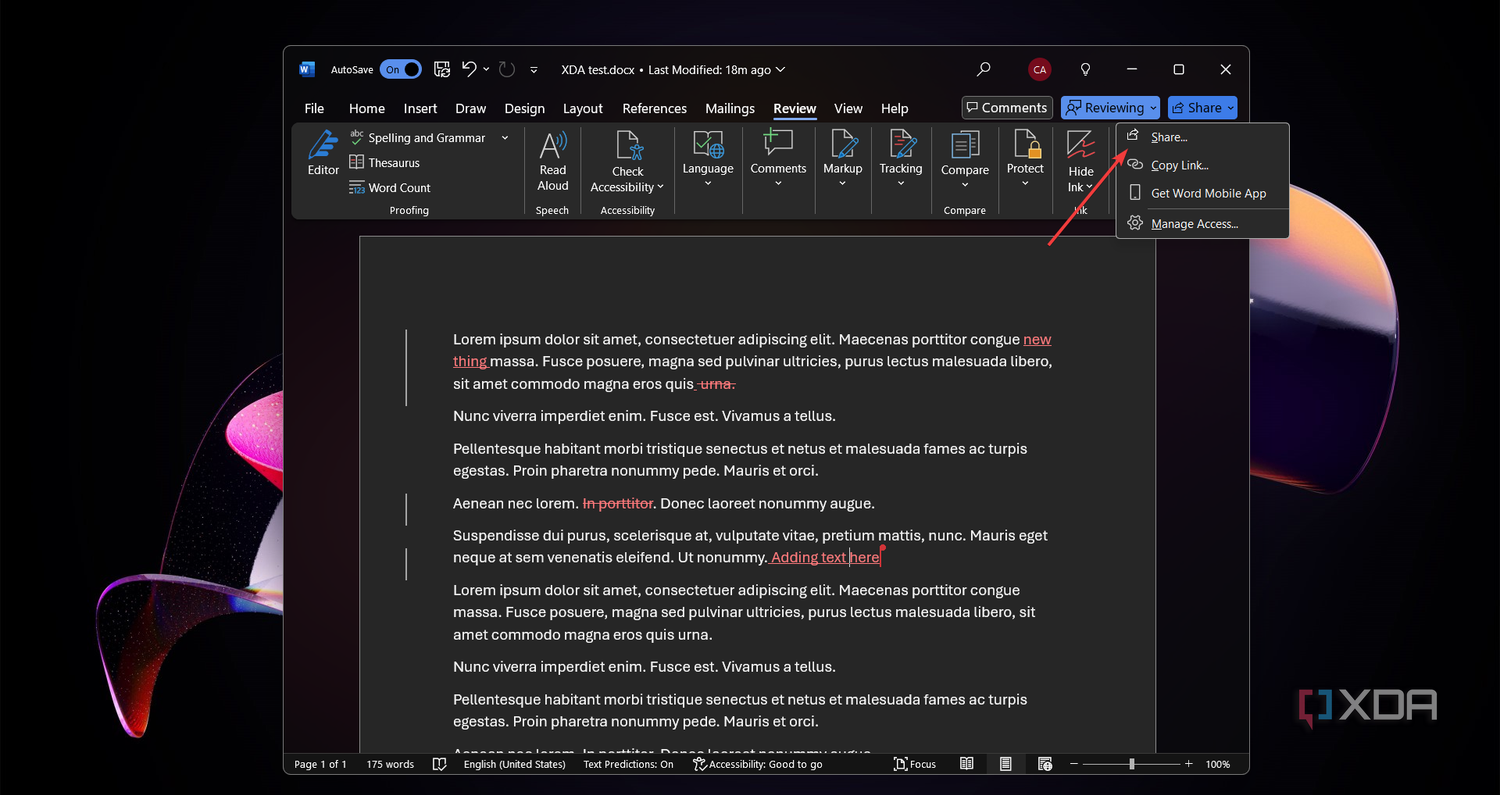Select the References tab
1500x795 pixels.
tap(654, 108)
